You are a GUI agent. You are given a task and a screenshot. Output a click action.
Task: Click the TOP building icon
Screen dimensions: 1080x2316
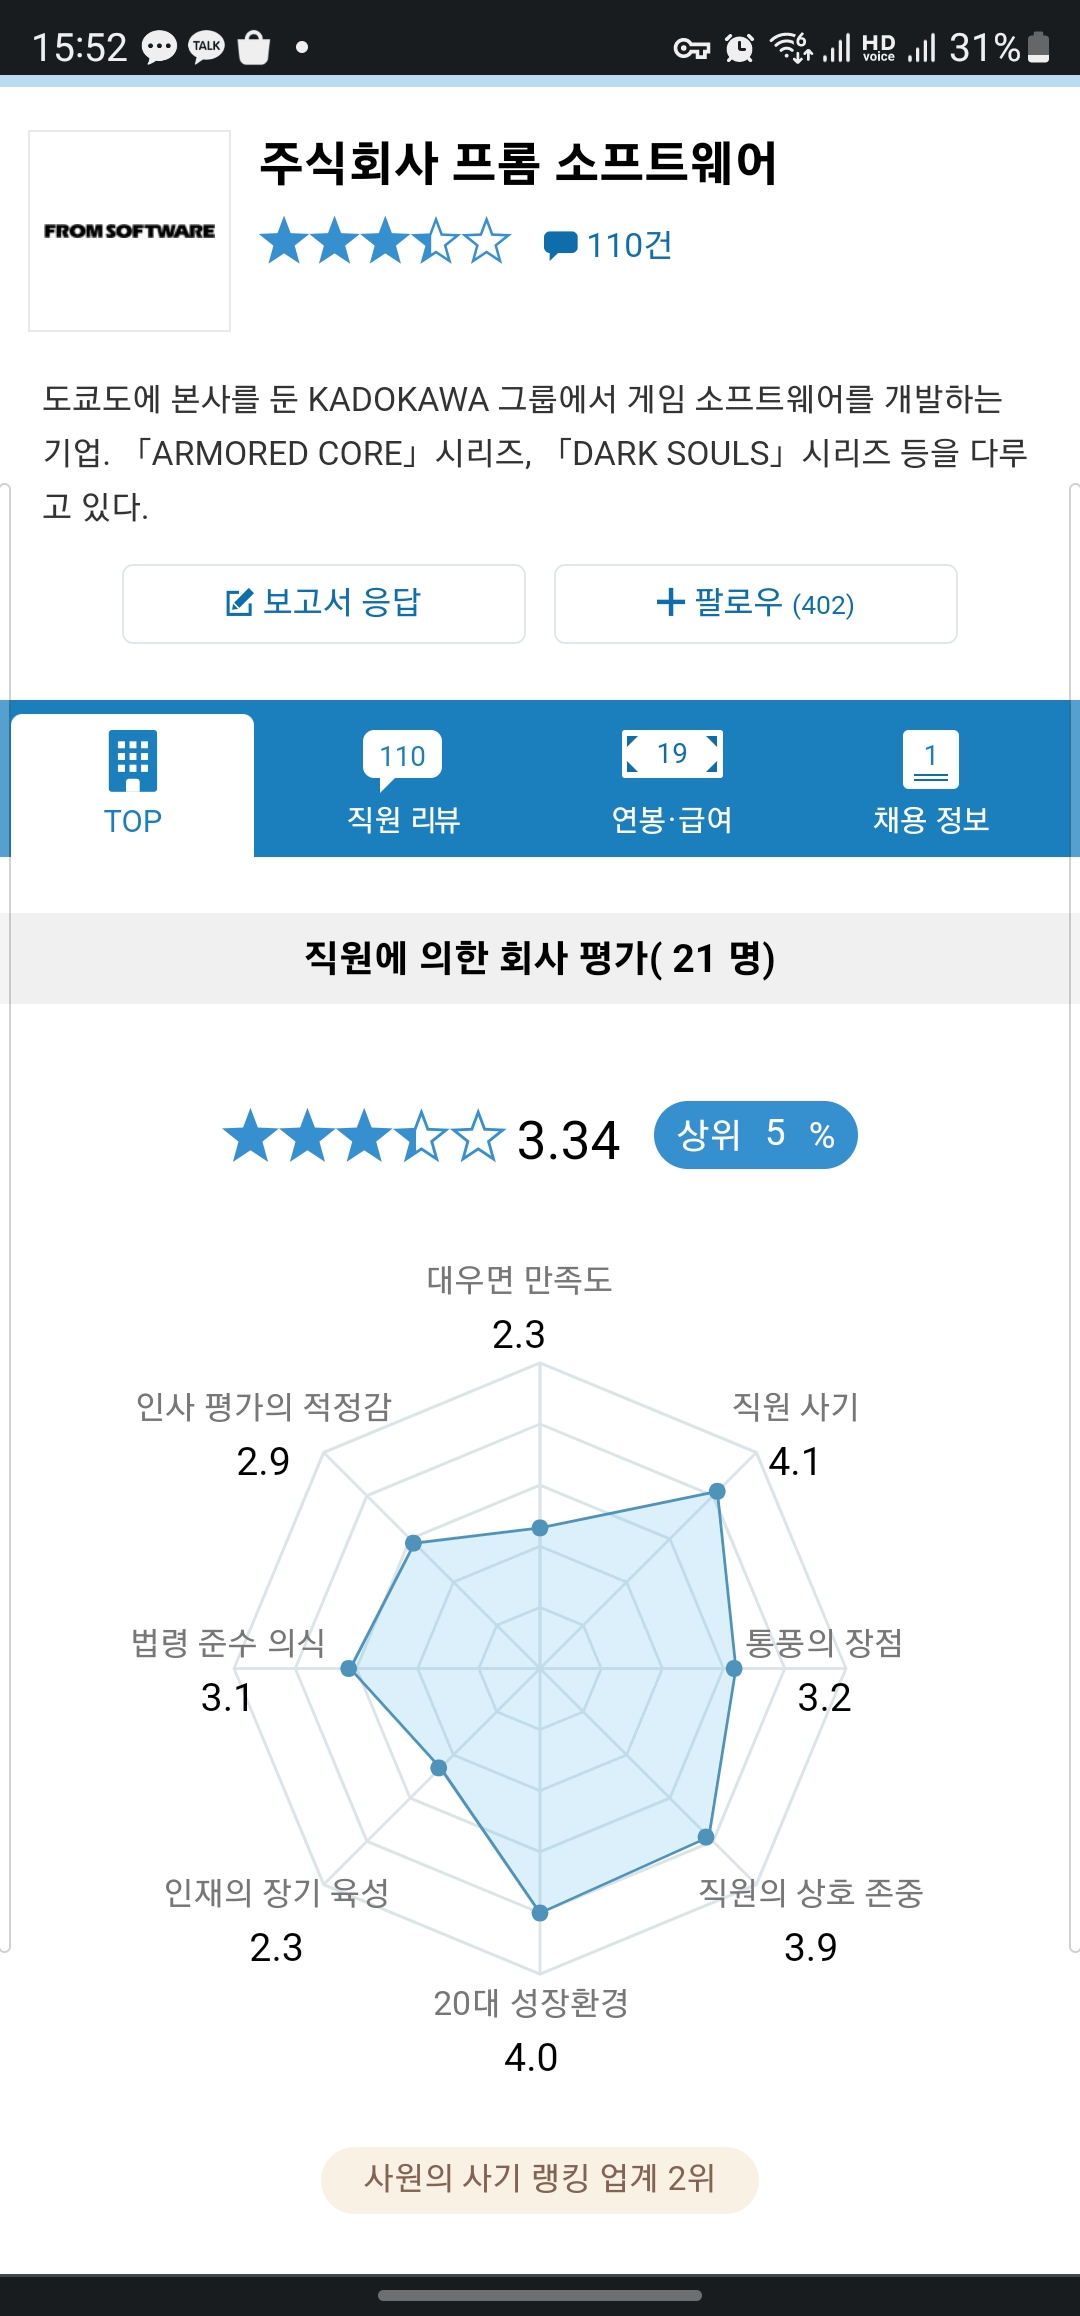(133, 763)
